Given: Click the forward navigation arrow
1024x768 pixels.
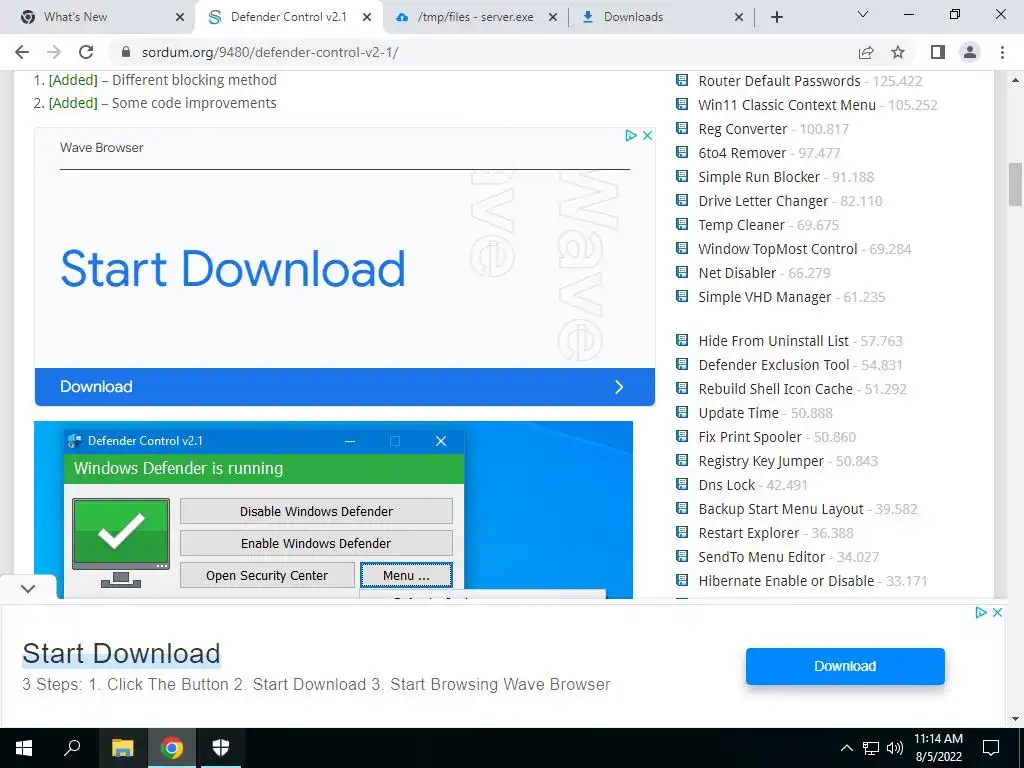Looking at the screenshot, I should [54, 52].
